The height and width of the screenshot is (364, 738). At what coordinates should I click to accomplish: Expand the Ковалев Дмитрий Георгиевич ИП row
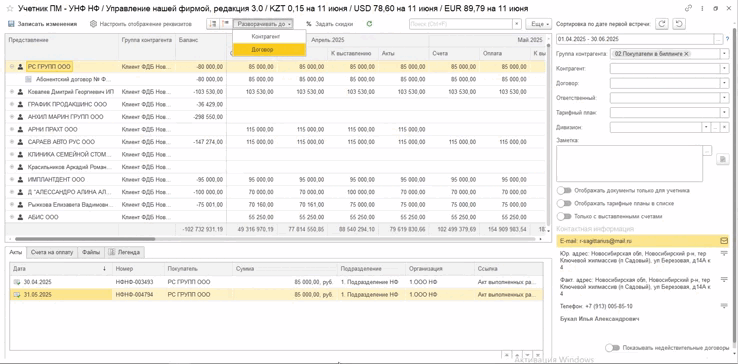[x=12, y=92]
